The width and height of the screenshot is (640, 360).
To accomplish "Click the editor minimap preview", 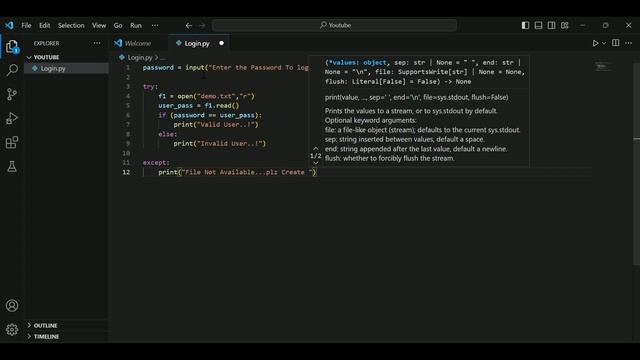I will (x=603, y=67).
